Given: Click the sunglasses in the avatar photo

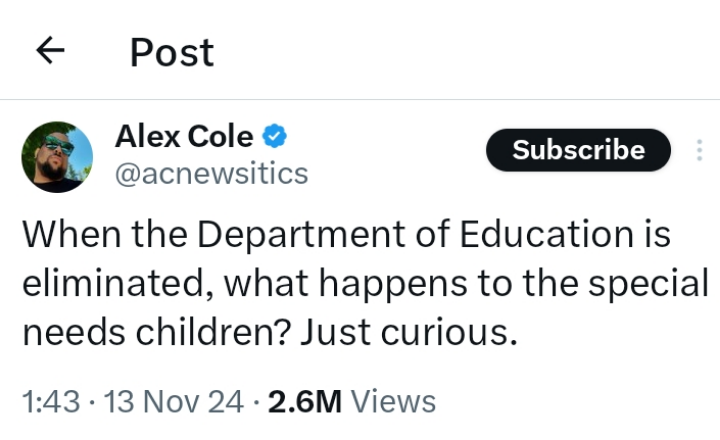Looking at the screenshot, I should [x=59, y=145].
